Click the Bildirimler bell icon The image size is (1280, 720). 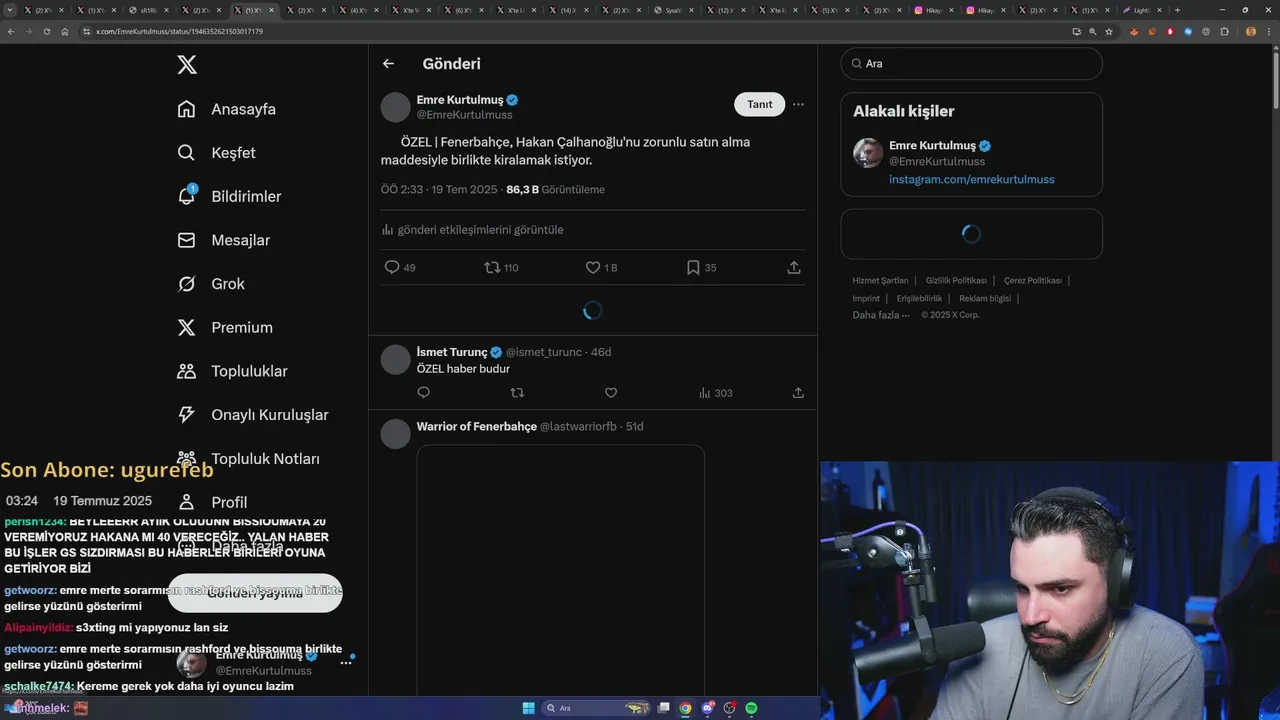[186, 196]
